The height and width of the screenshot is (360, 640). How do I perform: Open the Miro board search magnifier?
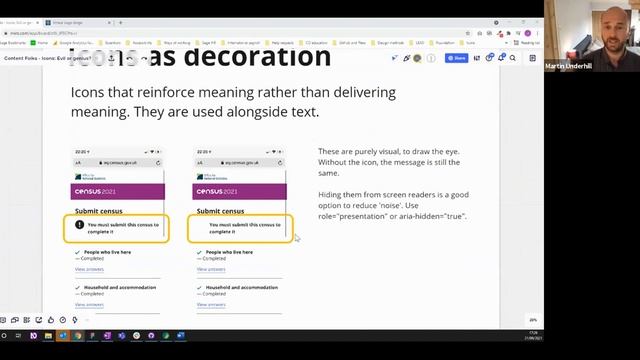[513, 58]
